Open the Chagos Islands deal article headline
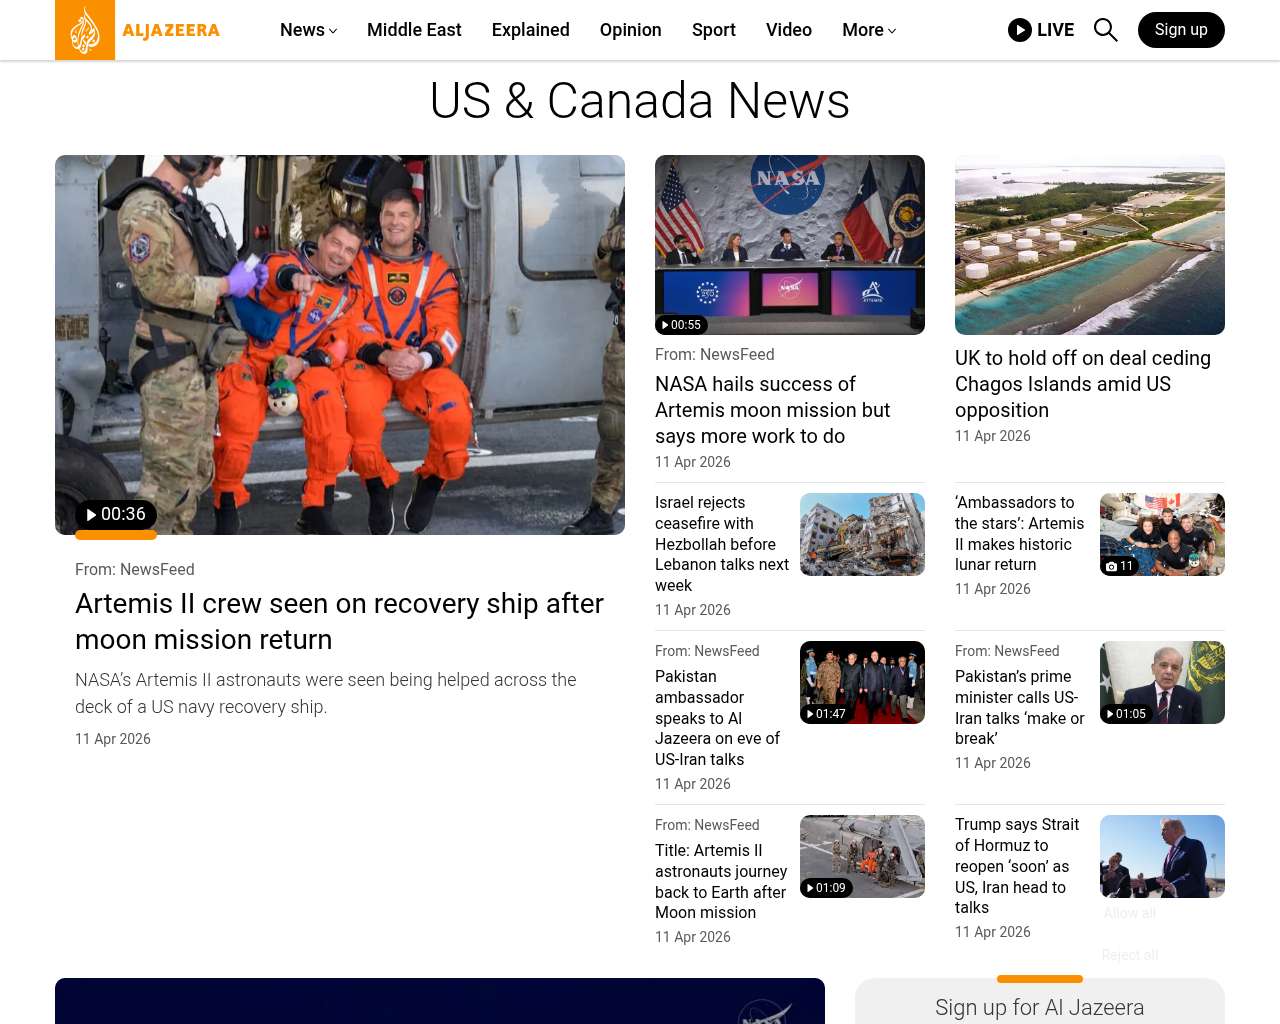1280x1024 pixels. click(x=1082, y=384)
